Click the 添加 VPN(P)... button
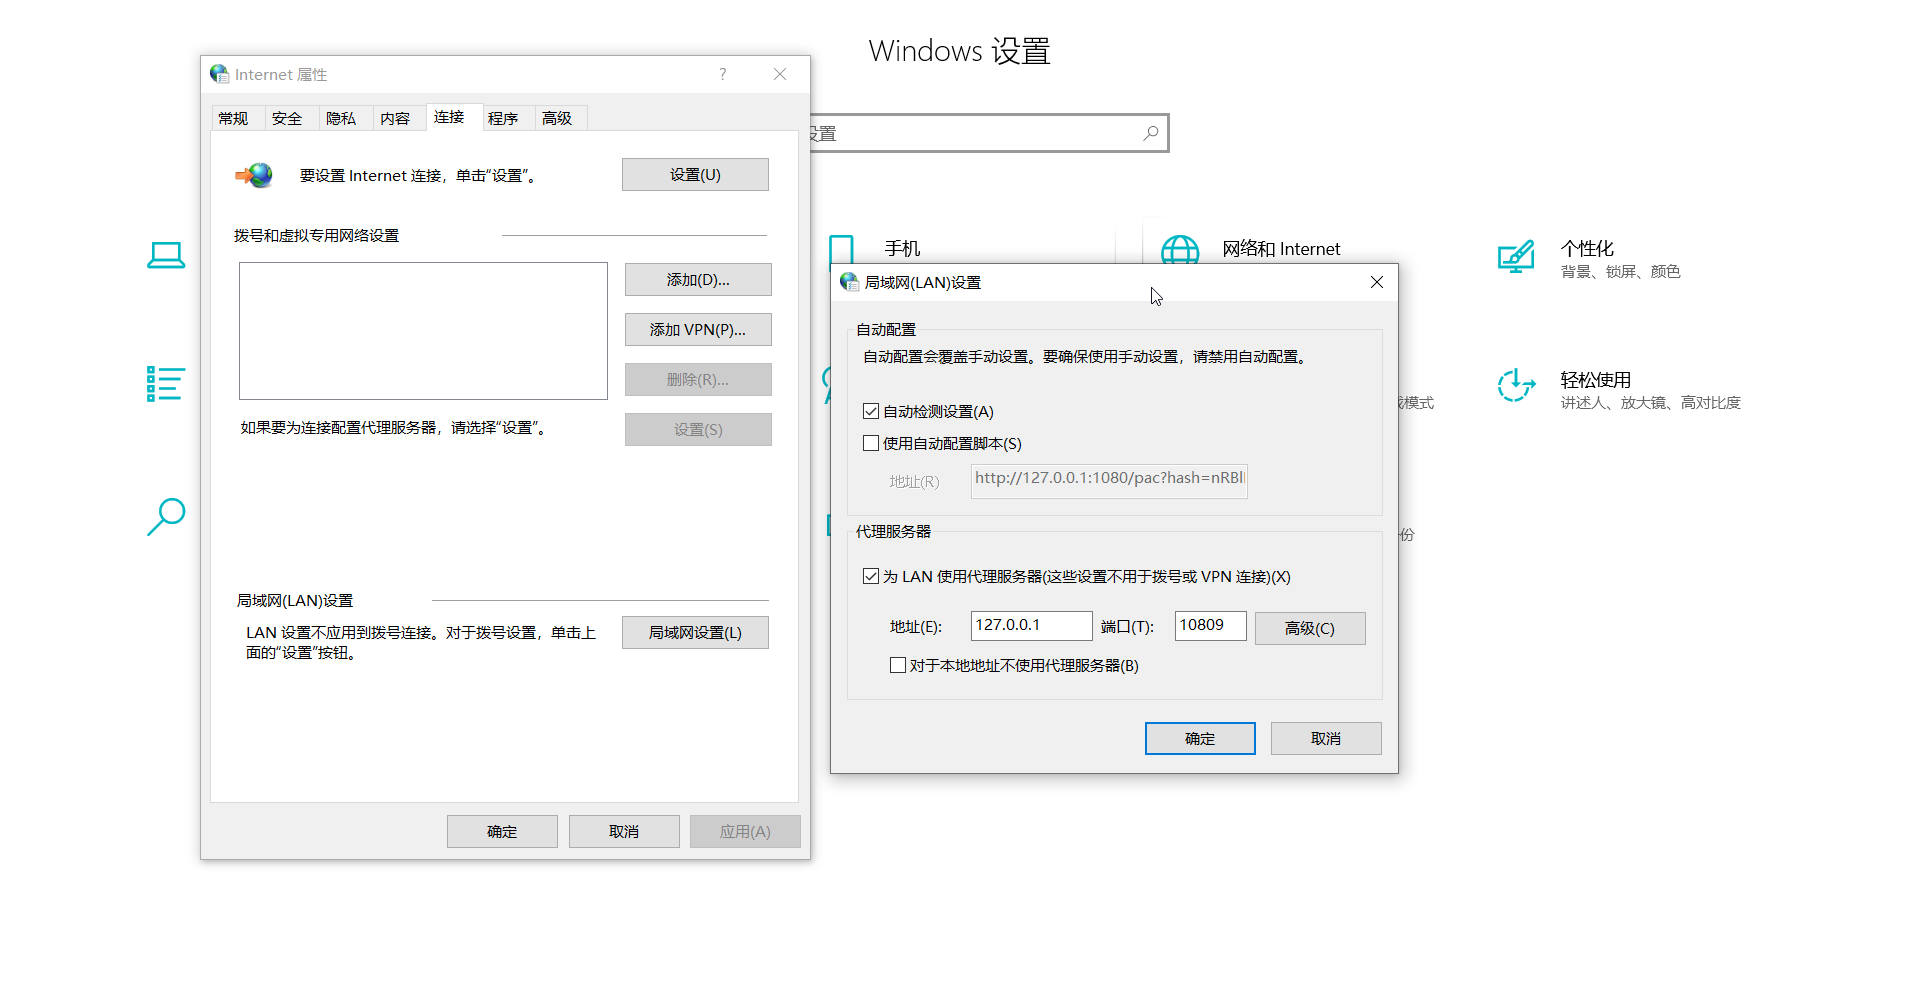Viewport: 1920px width, 990px height. (698, 329)
